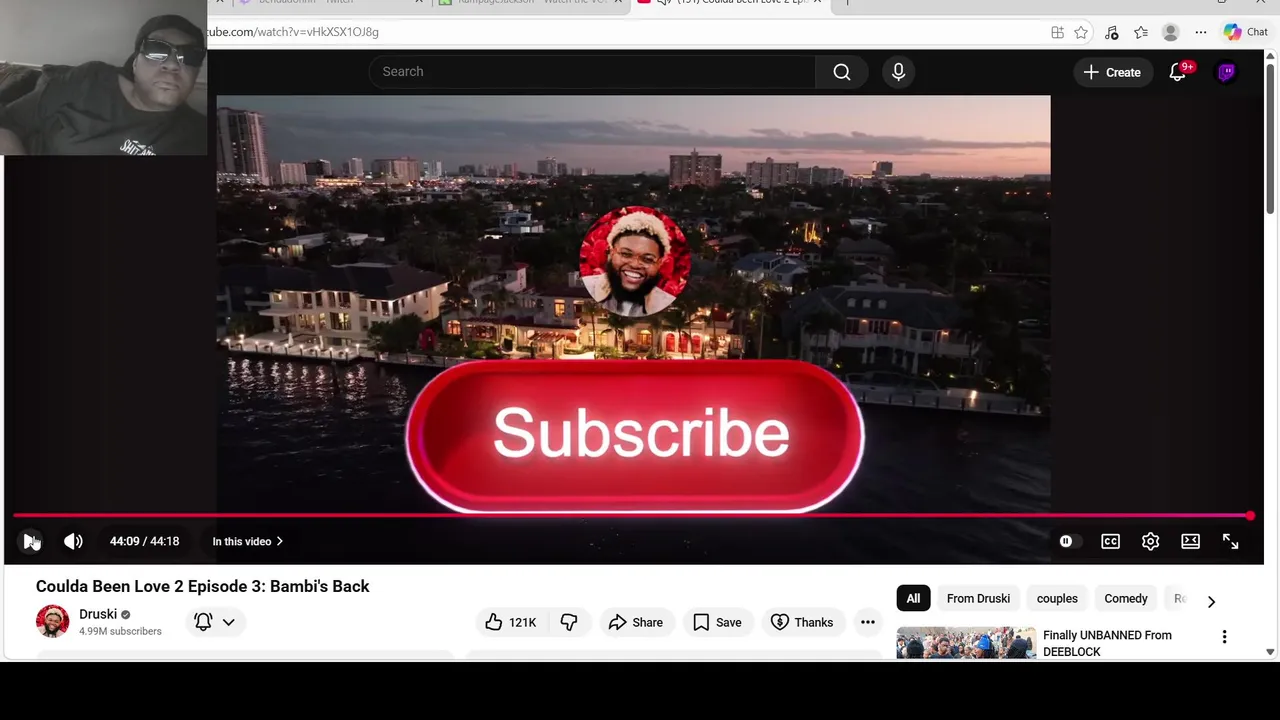The width and height of the screenshot is (1280, 720).
Task: Click the YouTube search magnifier button
Action: click(842, 72)
